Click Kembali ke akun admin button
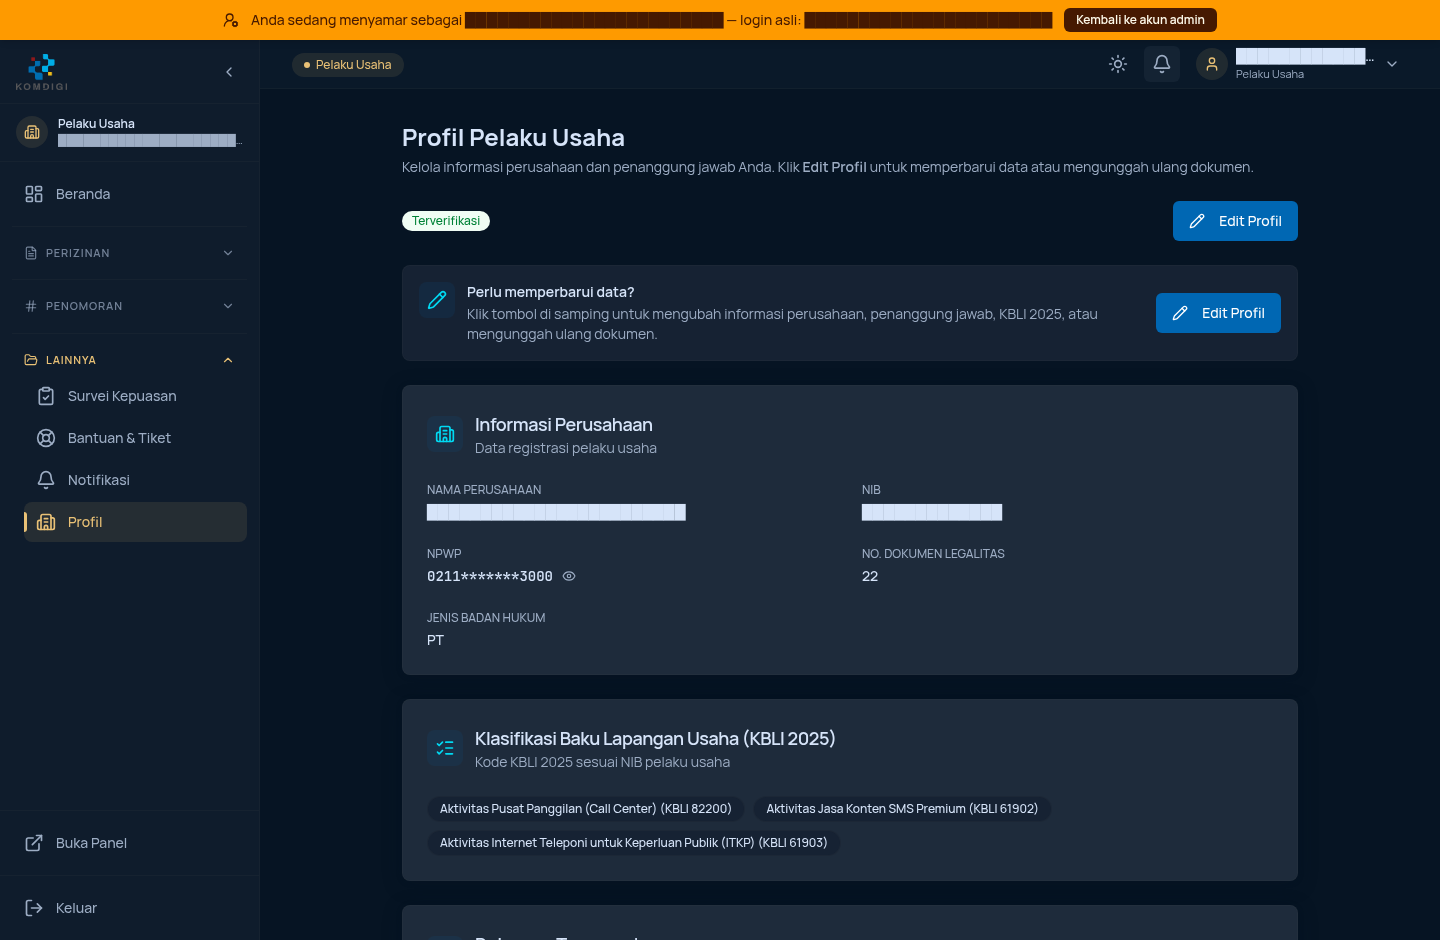The height and width of the screenshot is (940, 1440). point(1140,20)
